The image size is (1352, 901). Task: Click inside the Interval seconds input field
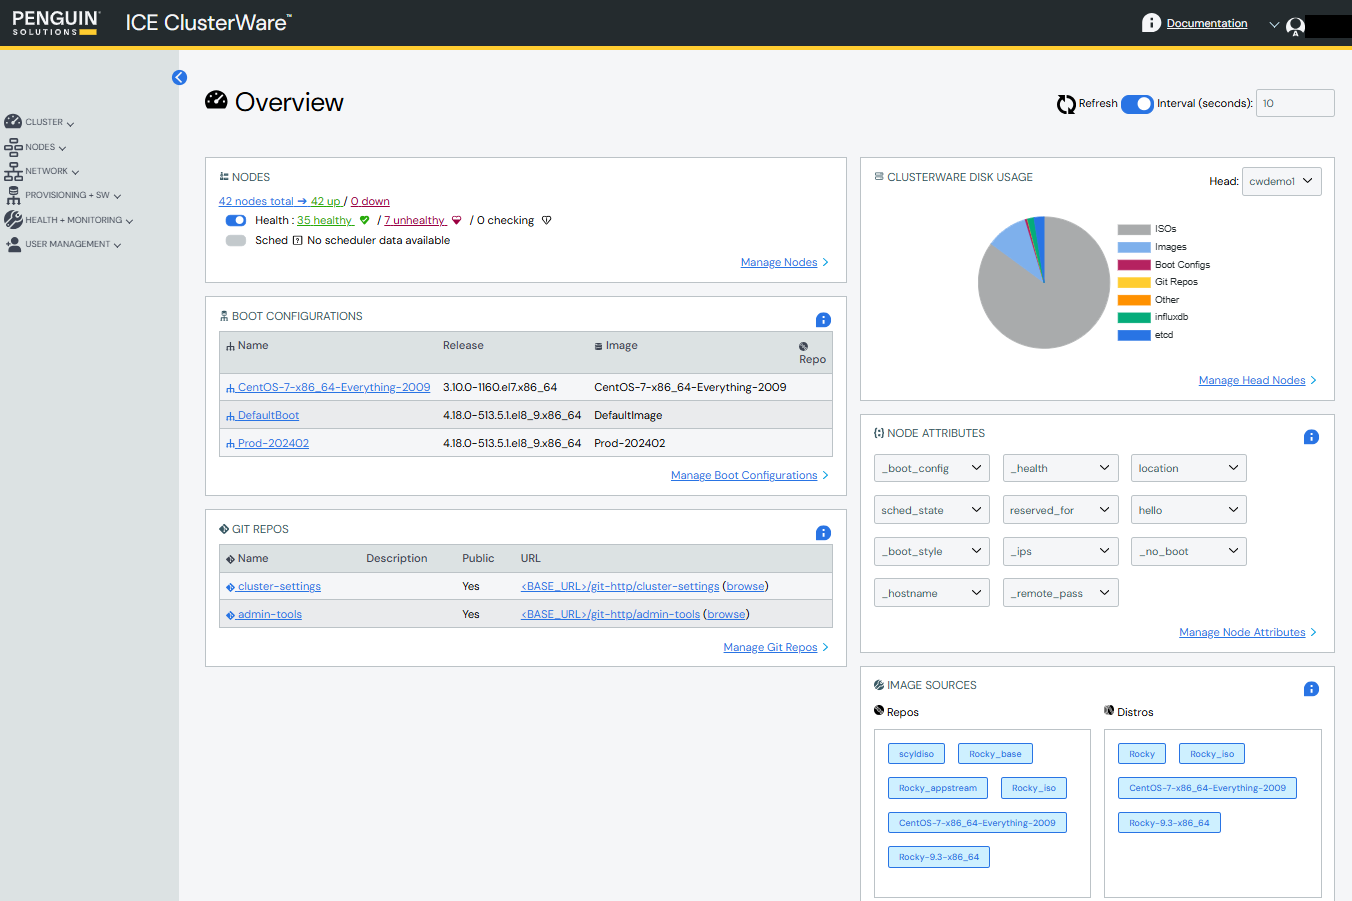(x=1294, y=103)
